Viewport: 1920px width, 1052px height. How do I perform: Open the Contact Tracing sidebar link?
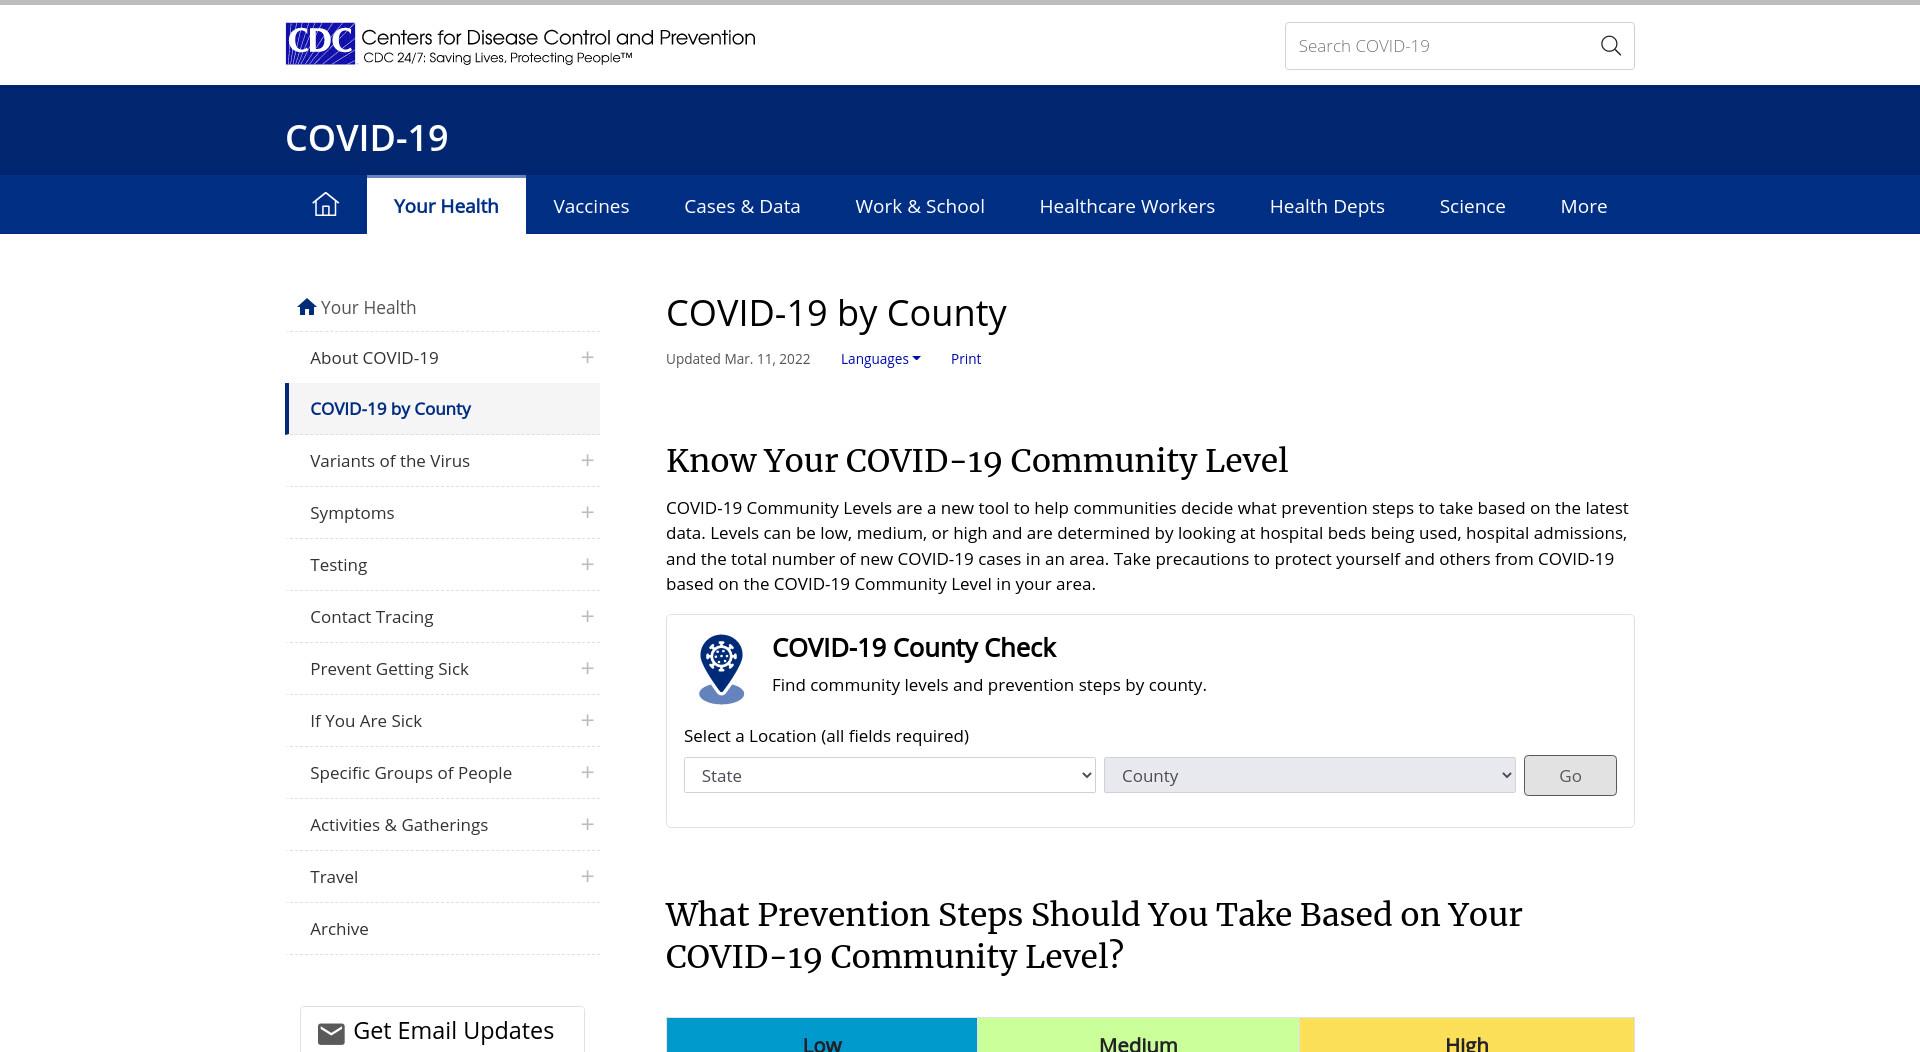[x=372, y=617]
